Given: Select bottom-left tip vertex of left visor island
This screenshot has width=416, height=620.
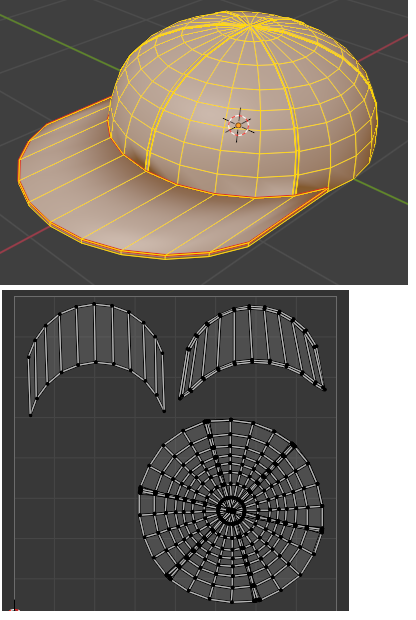Looking at the screenshot, I should point(30,415).
